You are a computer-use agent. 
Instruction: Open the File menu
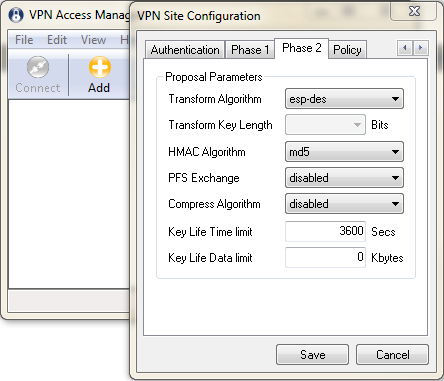tap(24, 40)
